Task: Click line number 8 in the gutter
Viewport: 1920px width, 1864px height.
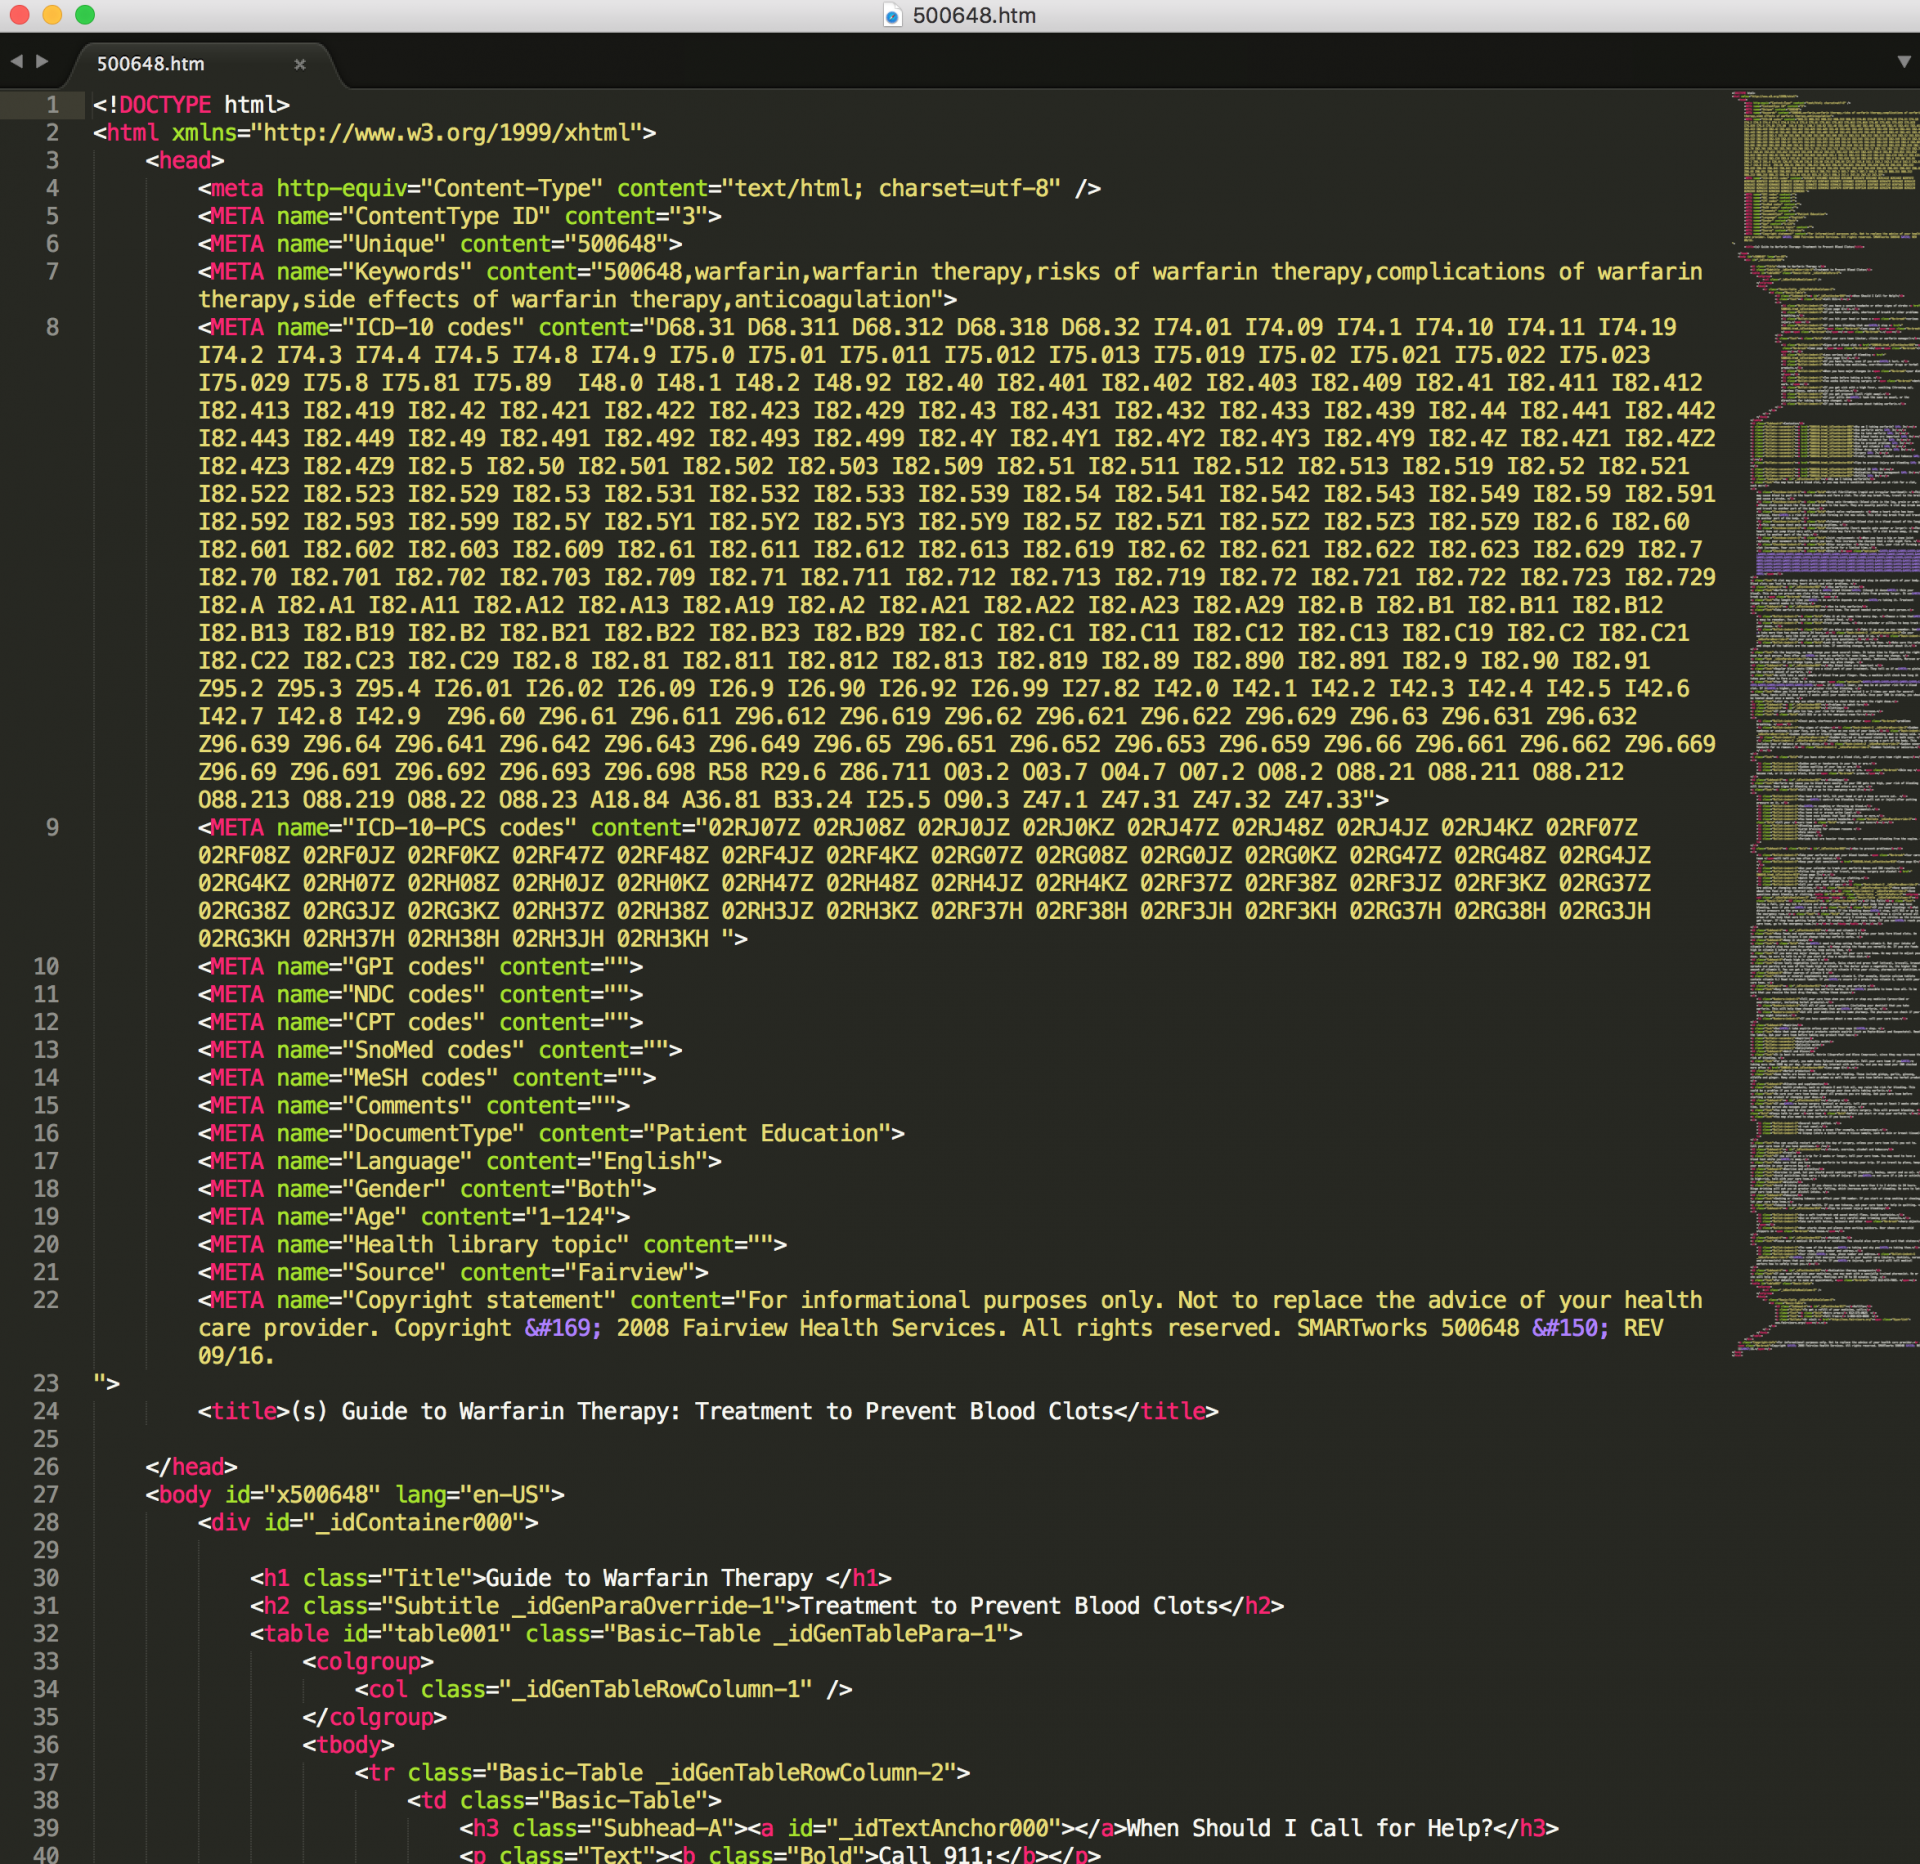Action: pyautogui.click(x=52, y=327)
